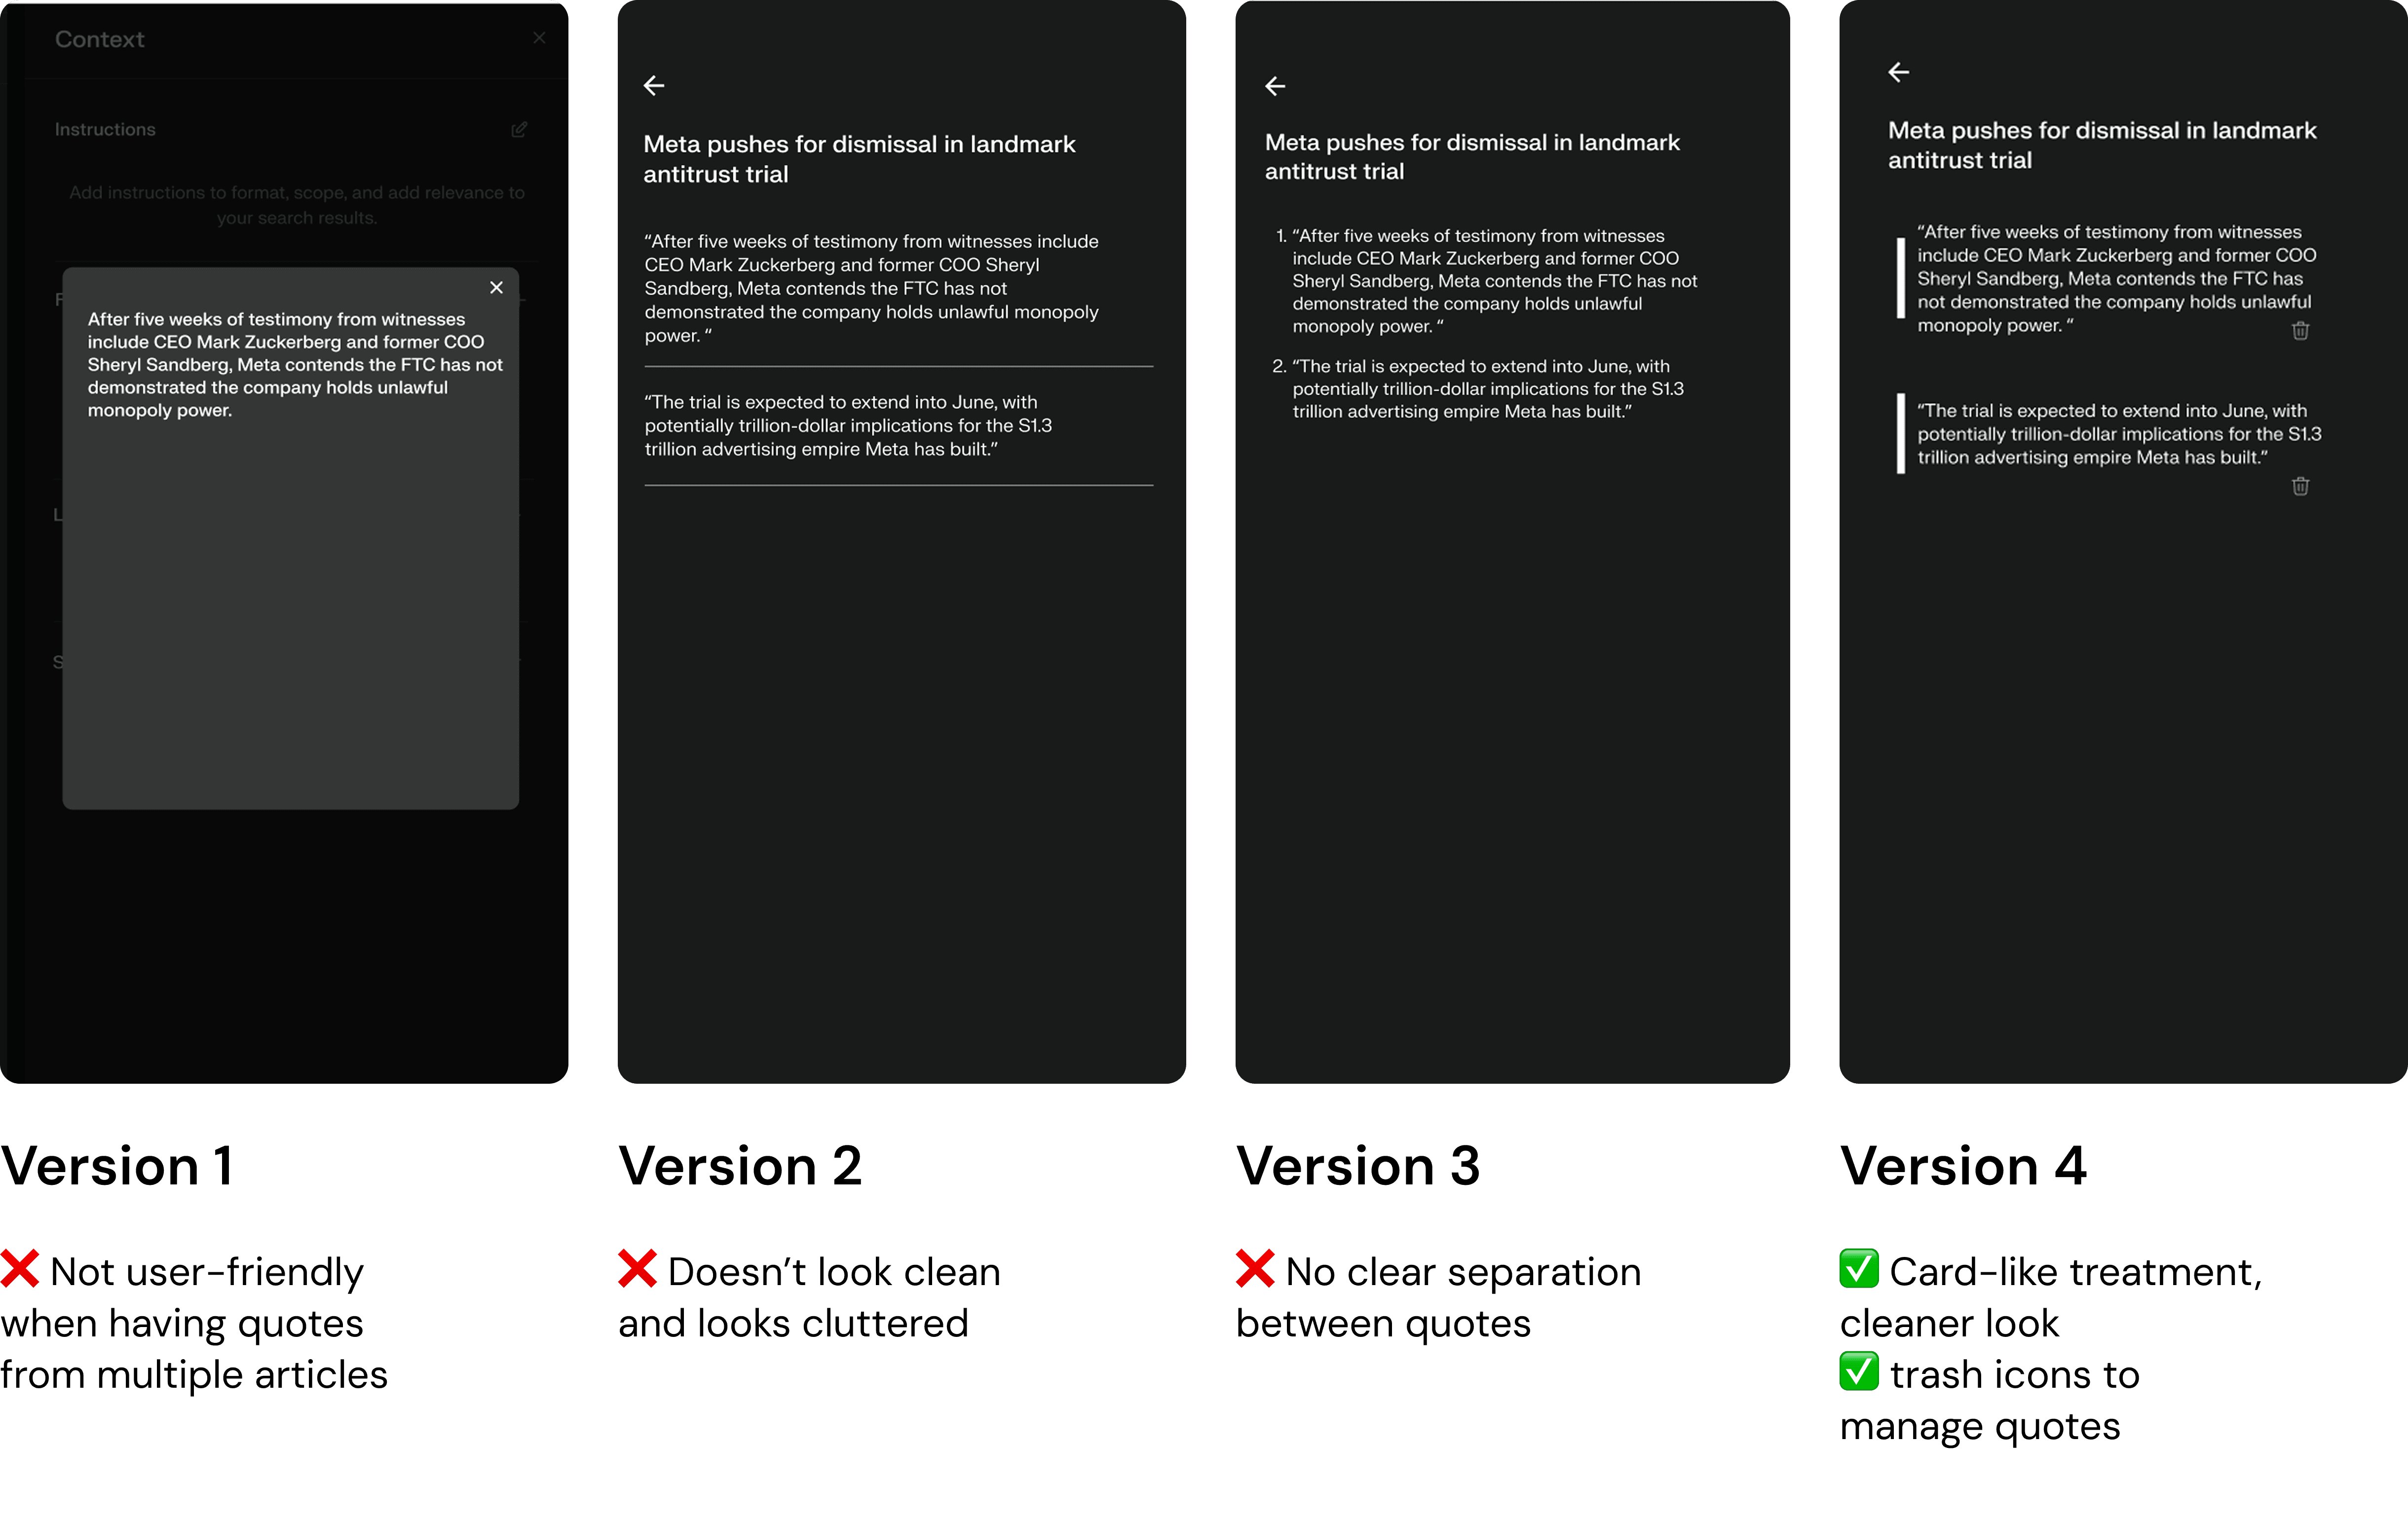Screen dimensions: 2408x1520
Task: Select the article title in Version 4
Action: (2101, 145)
